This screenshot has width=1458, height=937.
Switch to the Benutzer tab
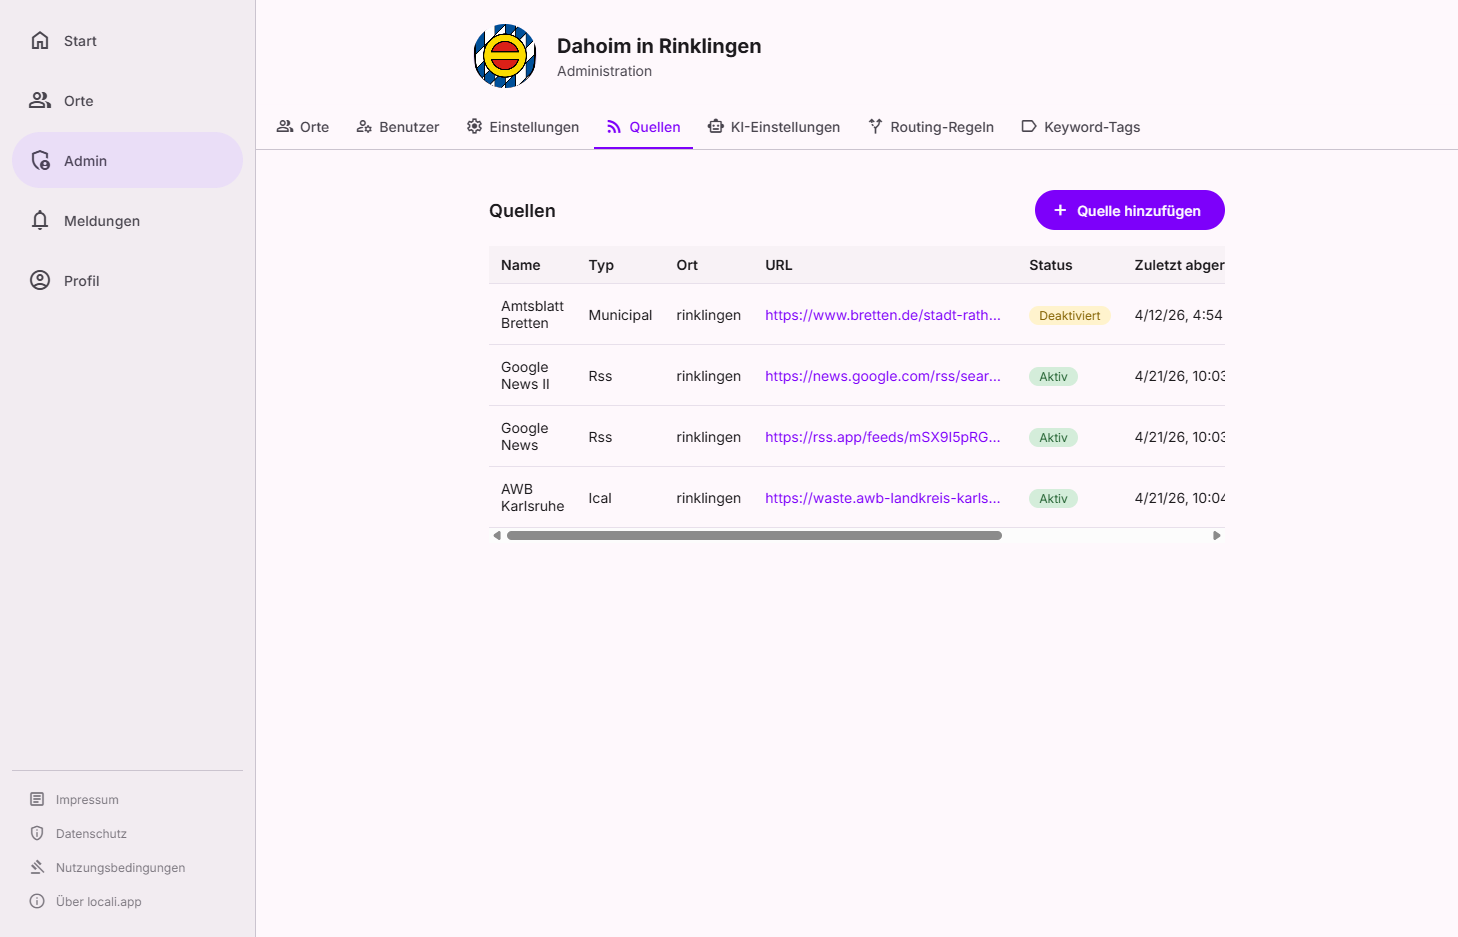[x=397, y=126]
